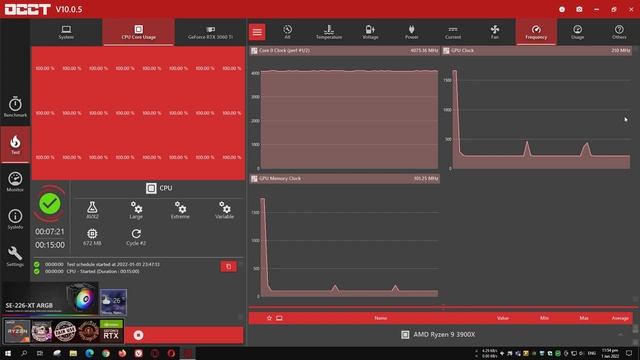Click the green checkmark test status indicator
The image size is (640, 360).
point(50,204)
